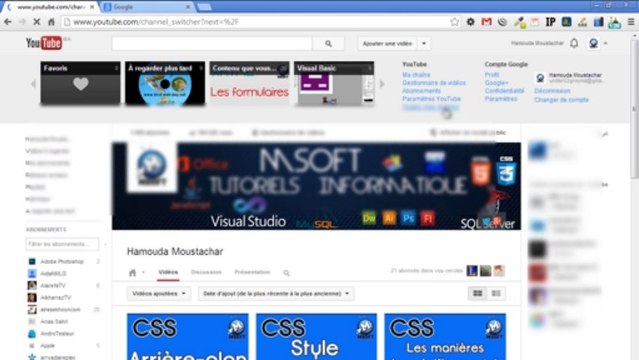639x360 pixels.
Task: Click the account avatar in header
Action: pos(593,43)
